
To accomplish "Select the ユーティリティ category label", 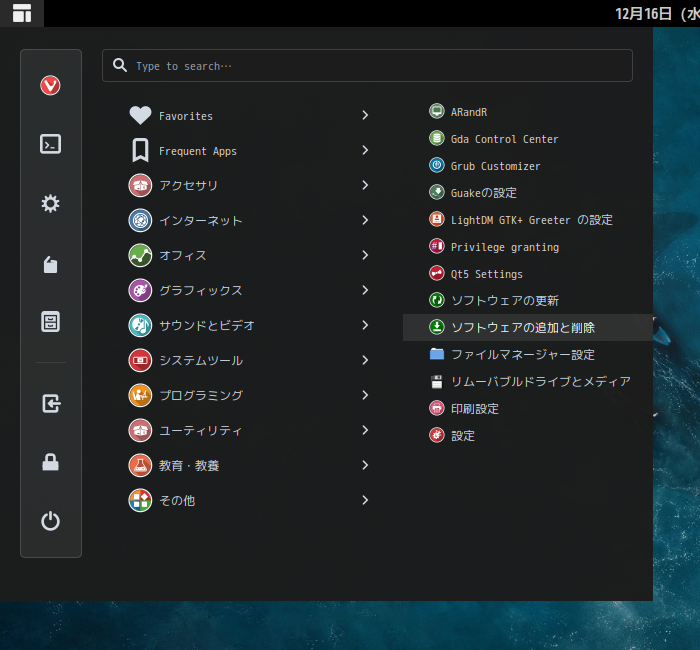I will [200, 430].
